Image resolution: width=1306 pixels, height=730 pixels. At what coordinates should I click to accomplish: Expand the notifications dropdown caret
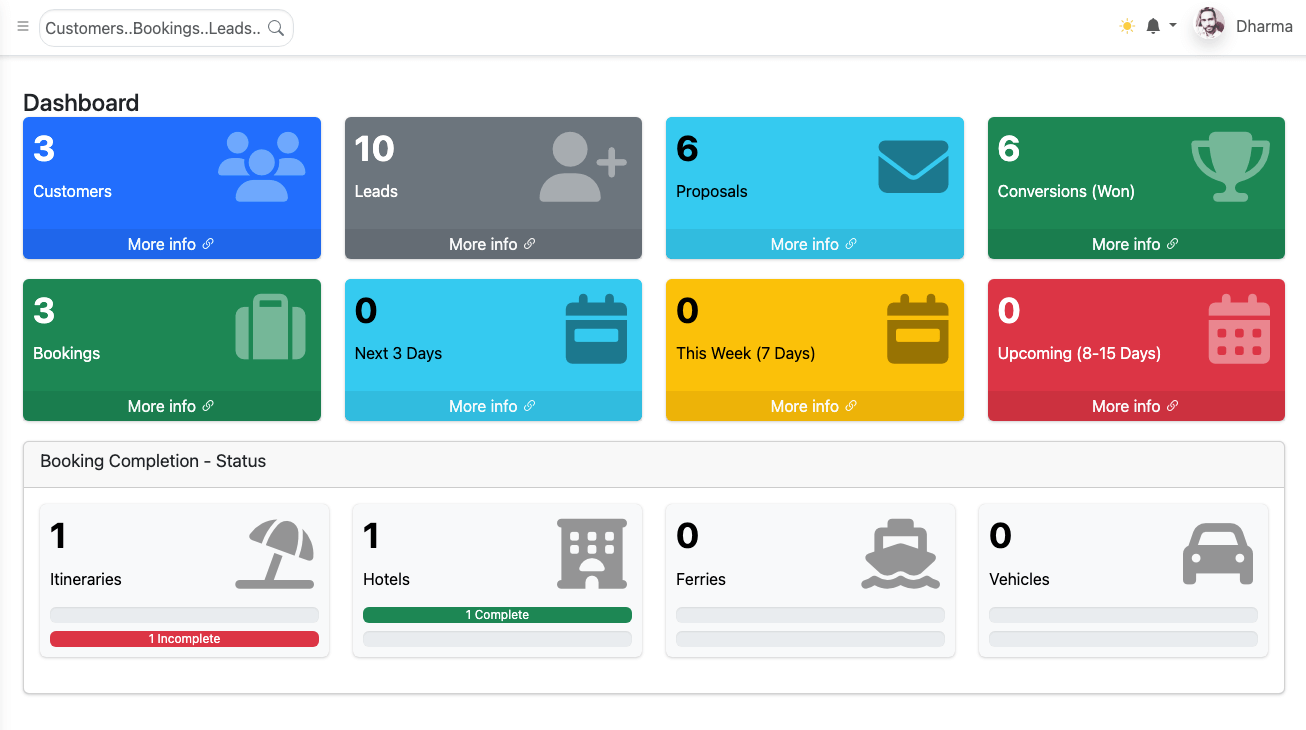(1172, 26)
